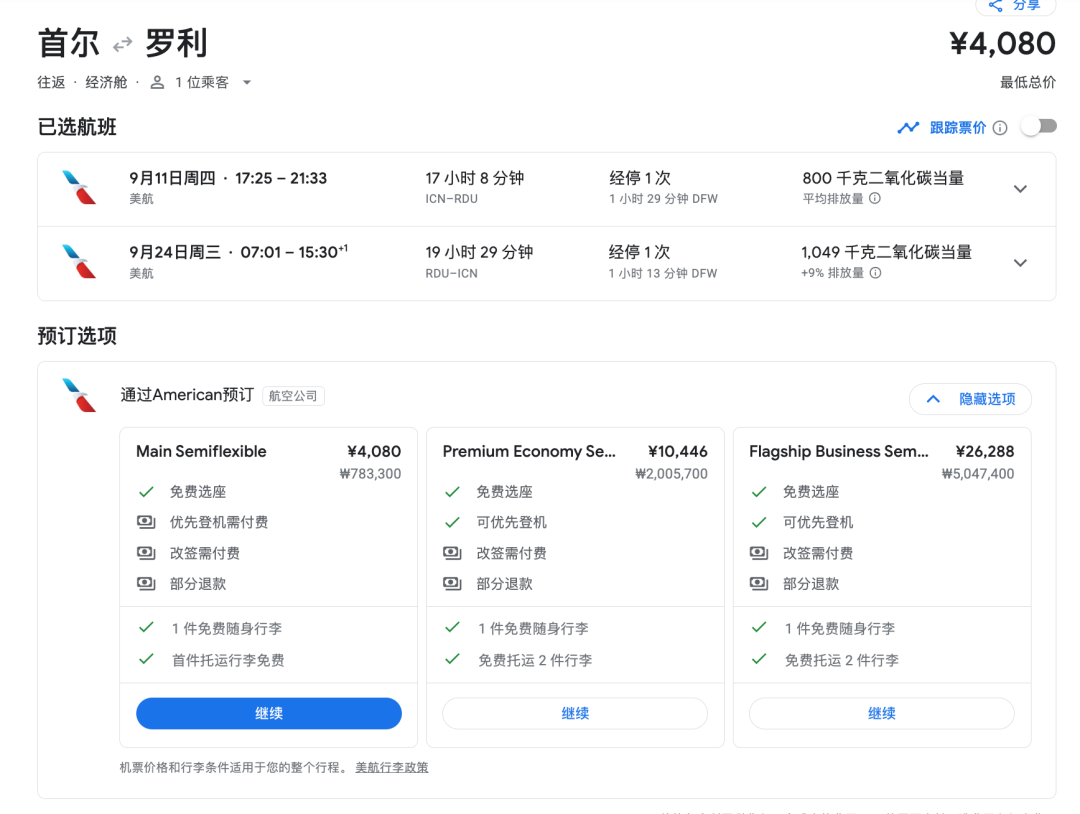1080x814 pixels.
Task: Open the 1 位乘客 passenger dropdown
Action: click(247, 82)
